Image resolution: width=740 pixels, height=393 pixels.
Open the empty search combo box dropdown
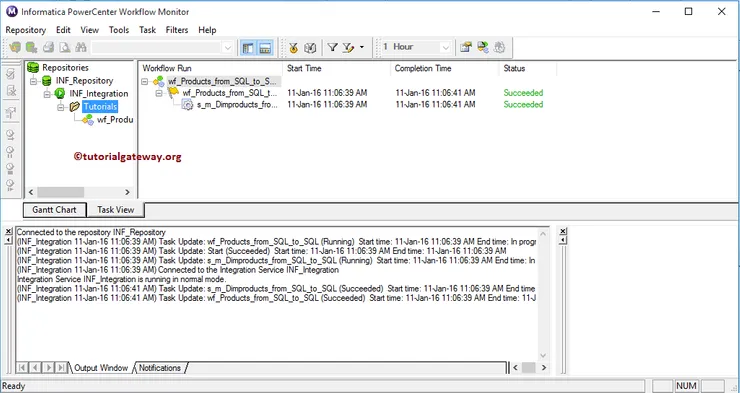click(x=227, y=47)
